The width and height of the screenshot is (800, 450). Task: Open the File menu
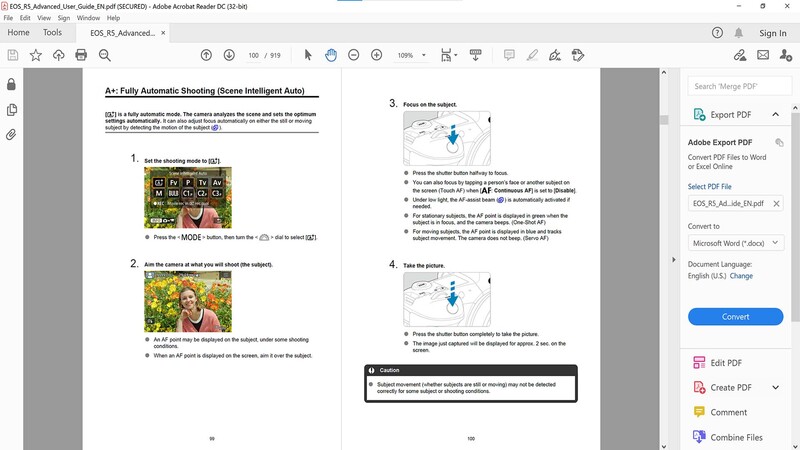pos(8,18)
